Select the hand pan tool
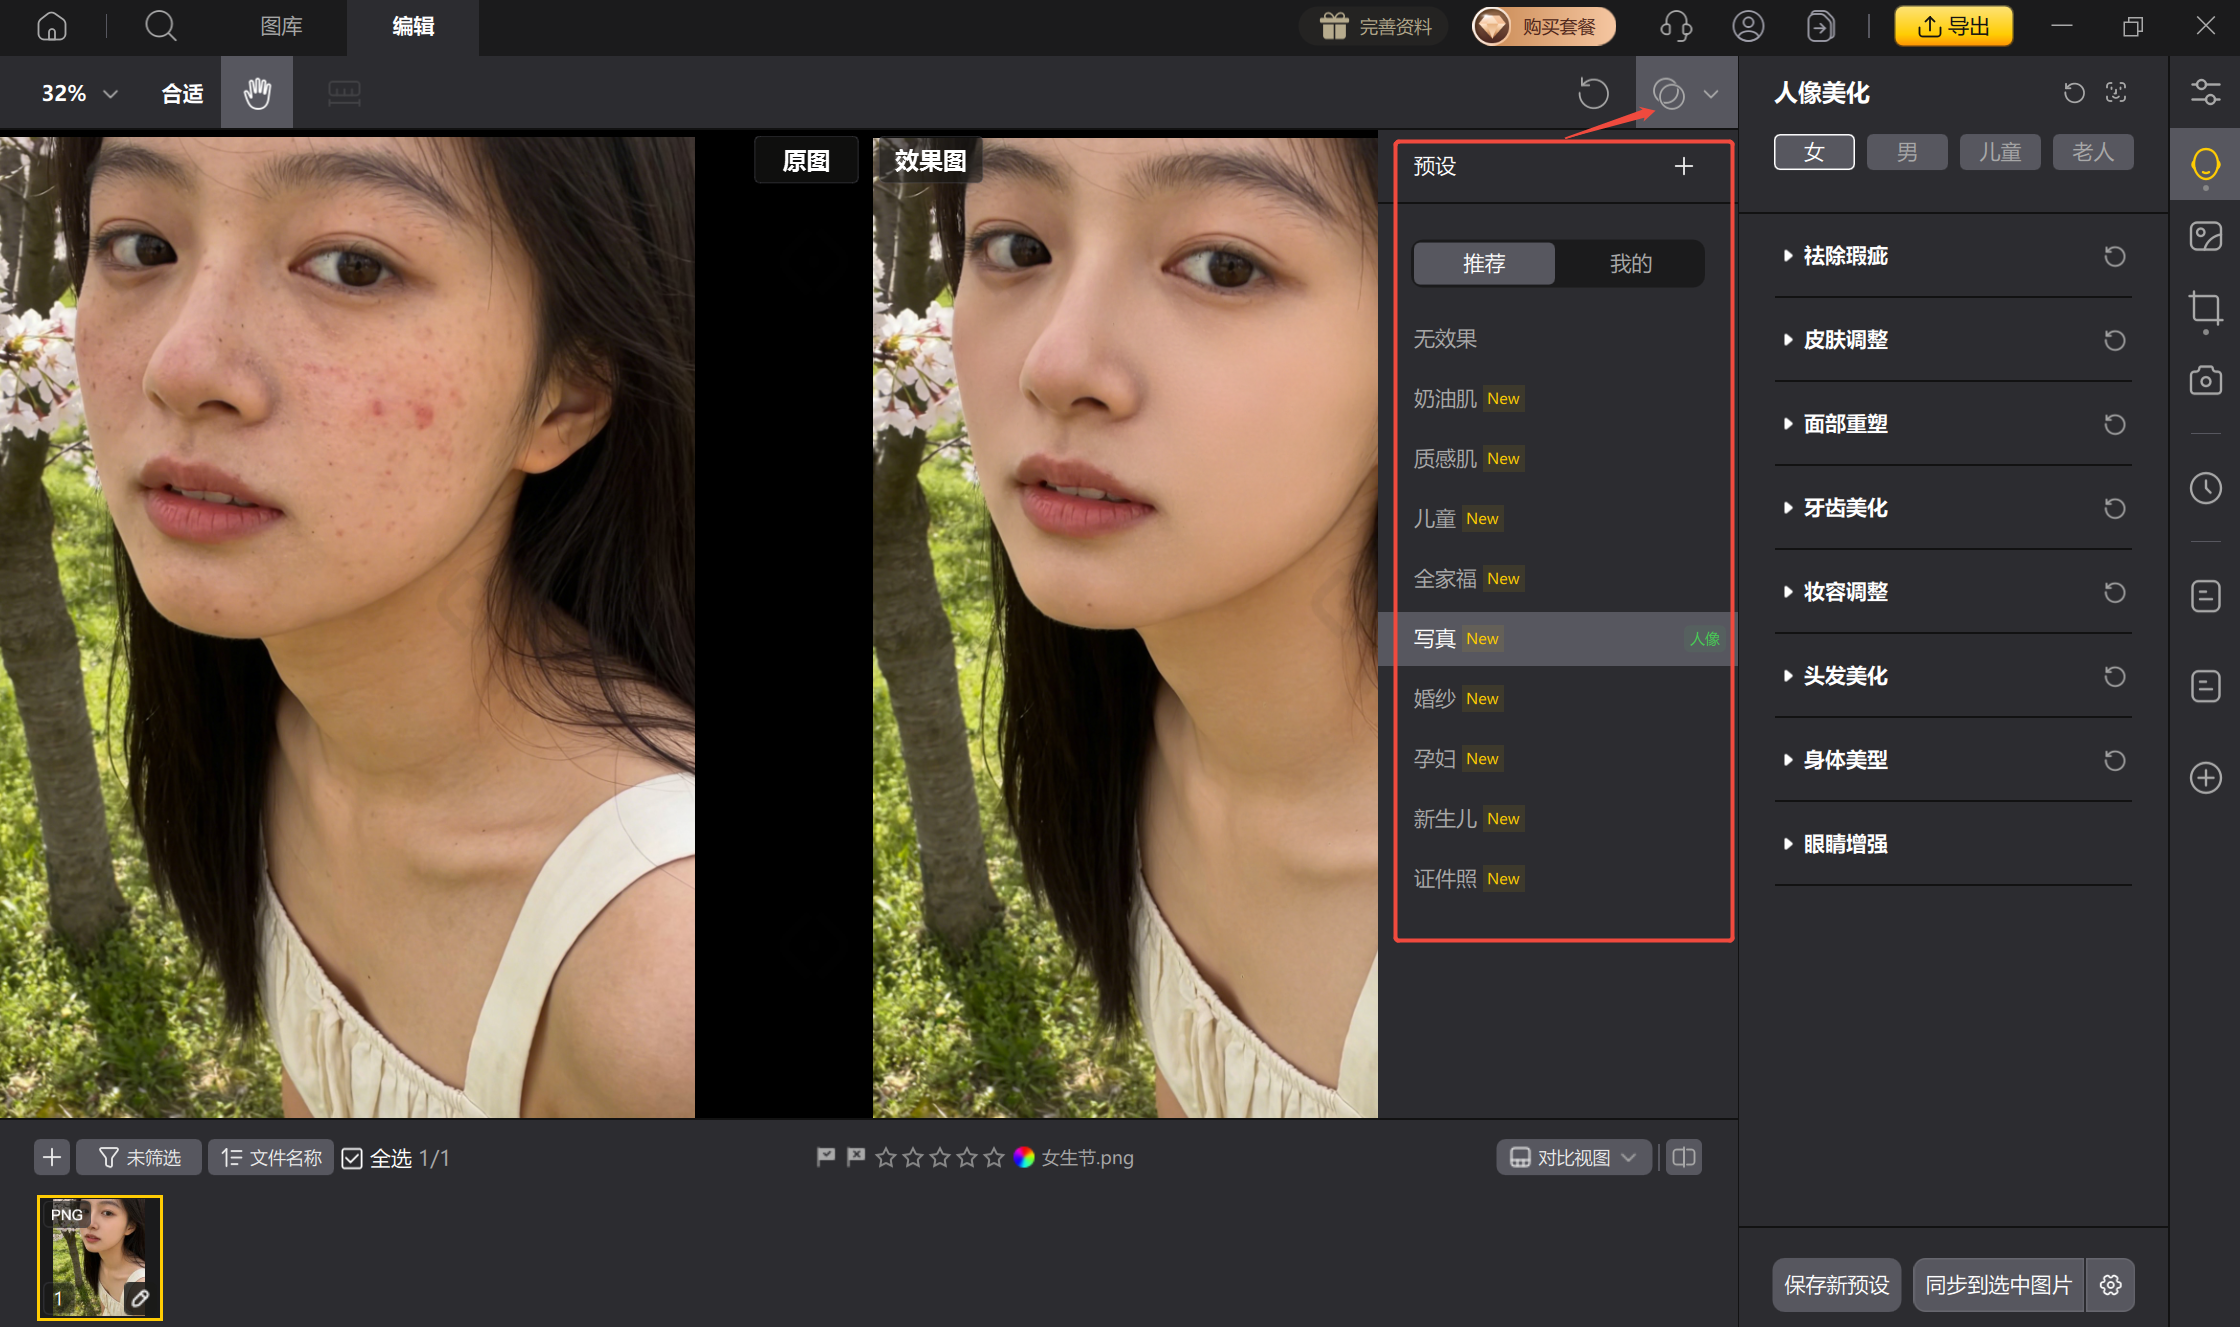The image size is (2240, 1327). (x=257, y=93)
